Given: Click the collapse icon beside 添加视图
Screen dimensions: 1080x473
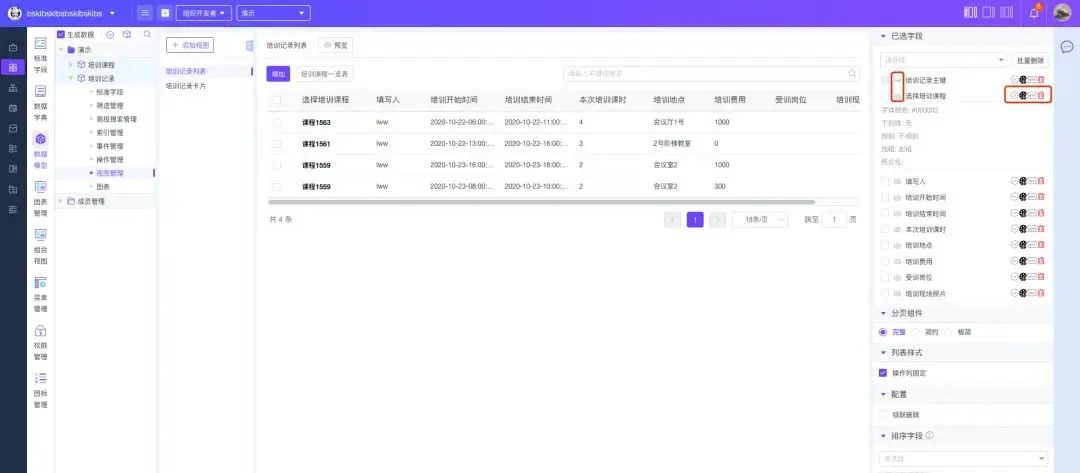Looking at the screenshot, I should pyautogui.click(x=249, y=45).
